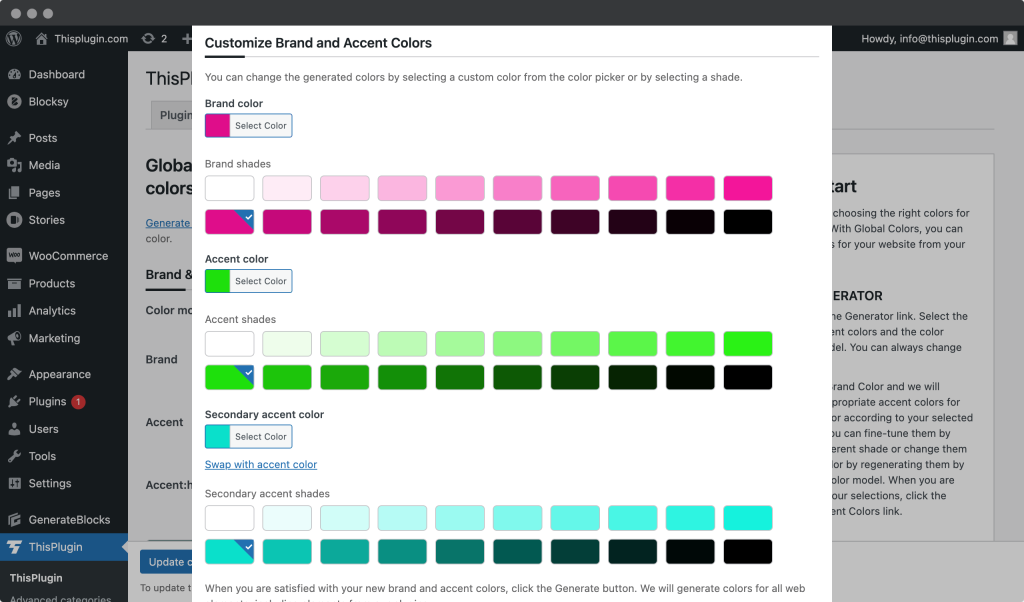Click the new content plus icon

[x=186, y=38]
